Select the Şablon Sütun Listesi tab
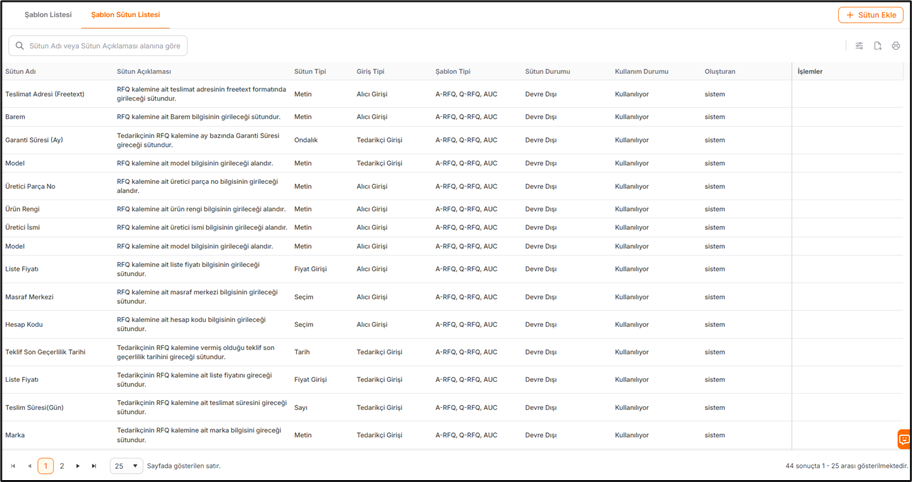912x482 pixels. (125, 15)
